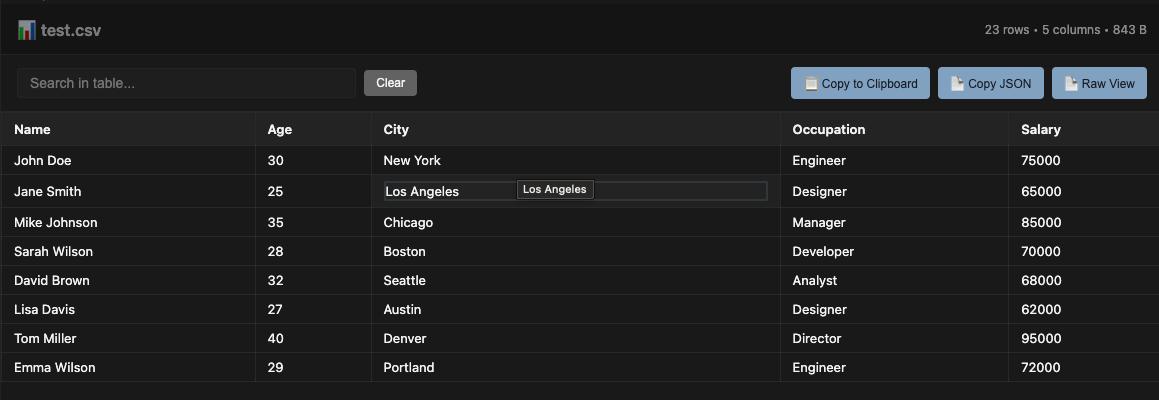Select Emma Wilson's name cell
This screenshot has width=1159, height=400.
[55, 367]
